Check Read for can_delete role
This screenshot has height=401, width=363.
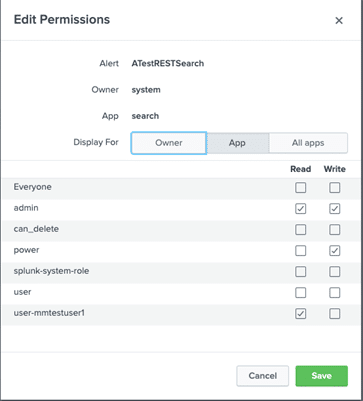point(301,230)
